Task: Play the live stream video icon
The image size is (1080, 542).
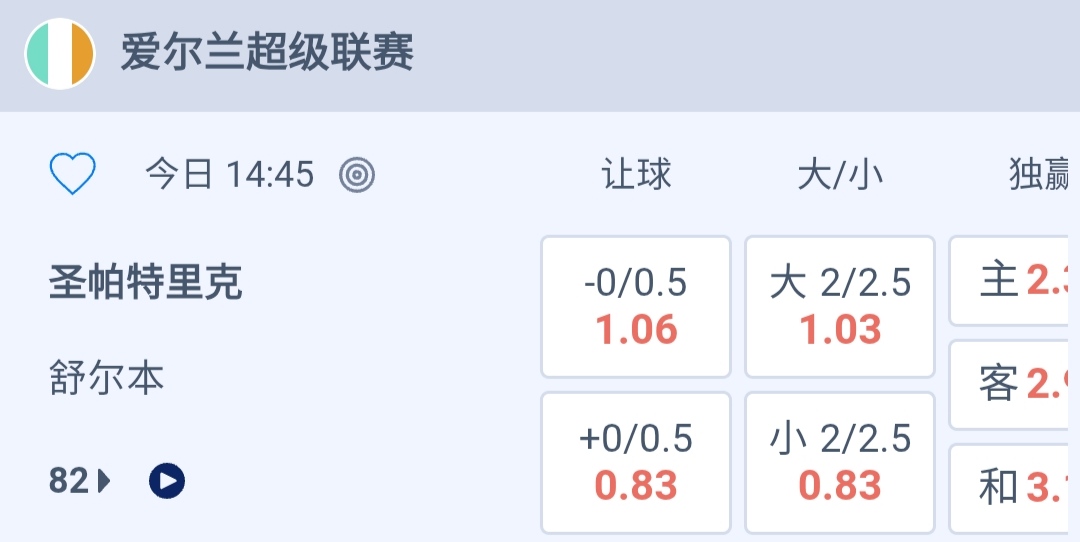Action: tap(167, 481)
